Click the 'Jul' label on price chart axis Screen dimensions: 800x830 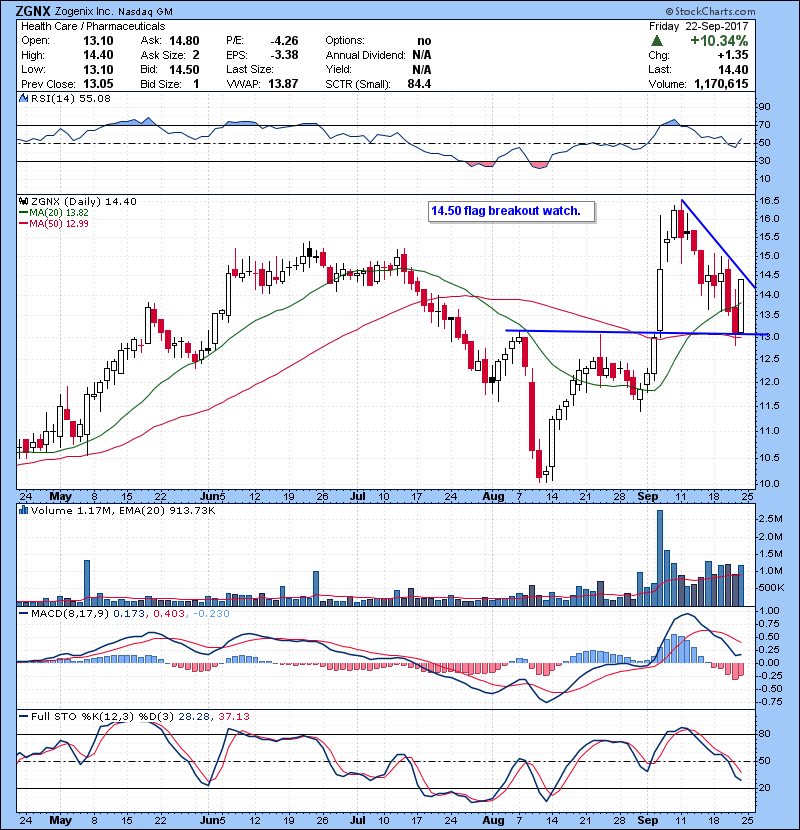click(x=358, y=497)
